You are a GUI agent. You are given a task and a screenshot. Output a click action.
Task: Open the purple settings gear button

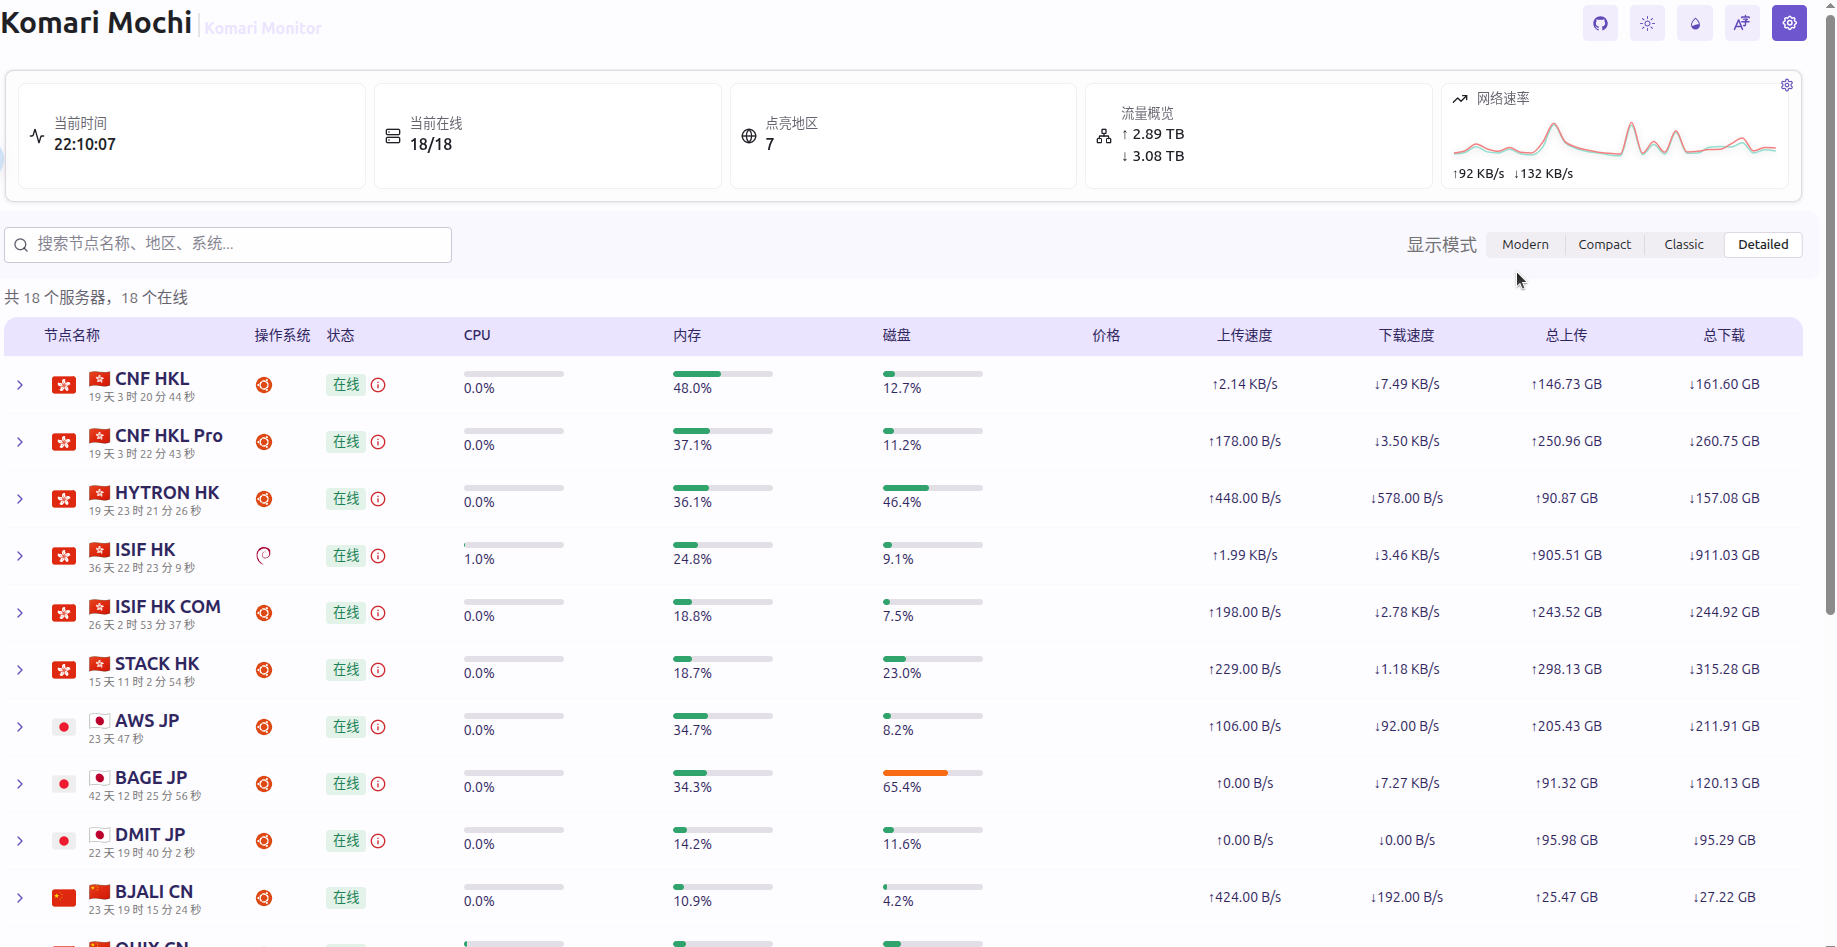(1789, 23)
